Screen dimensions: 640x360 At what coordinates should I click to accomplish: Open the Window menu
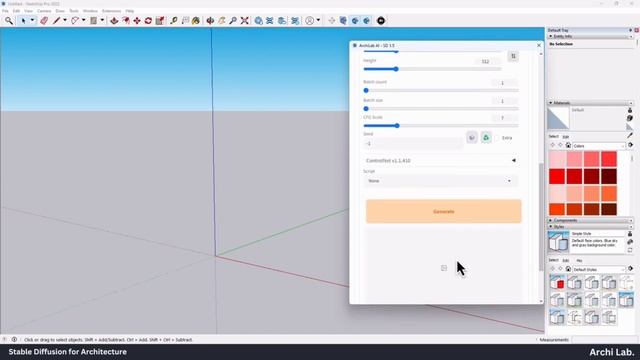point(90,11)
